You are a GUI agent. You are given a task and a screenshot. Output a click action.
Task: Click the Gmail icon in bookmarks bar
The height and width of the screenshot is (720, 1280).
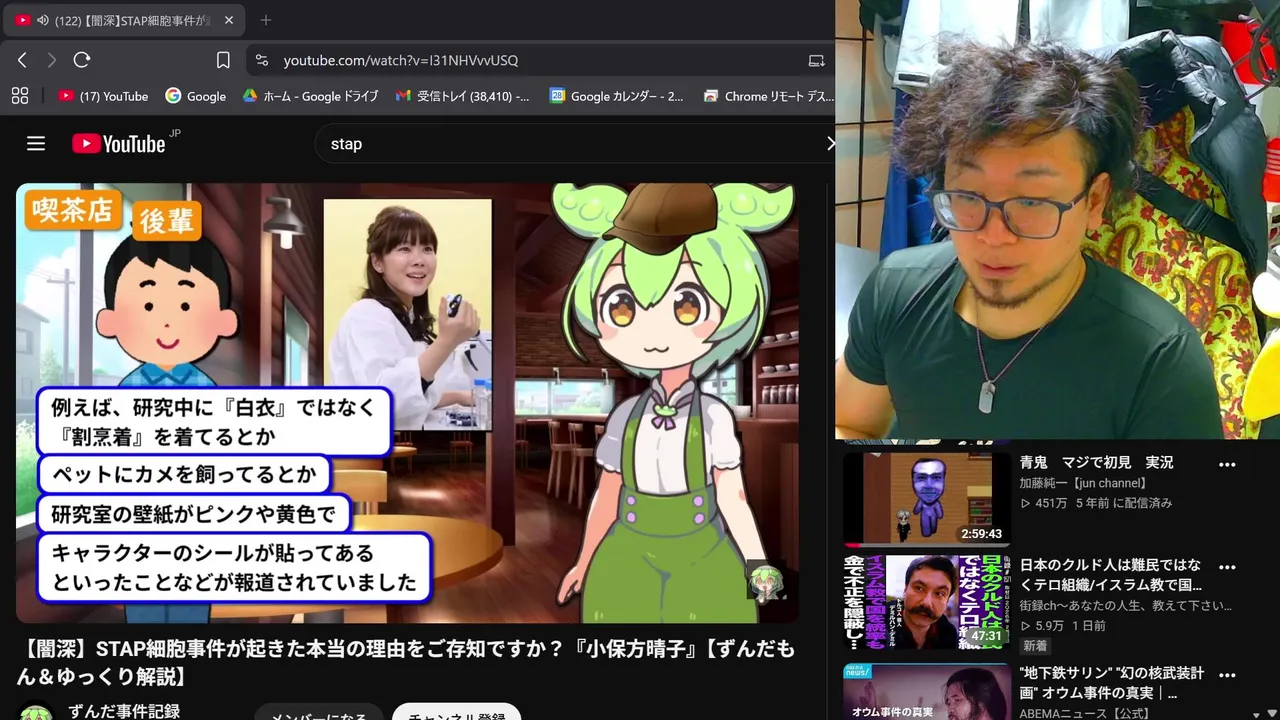pos(403,96)
